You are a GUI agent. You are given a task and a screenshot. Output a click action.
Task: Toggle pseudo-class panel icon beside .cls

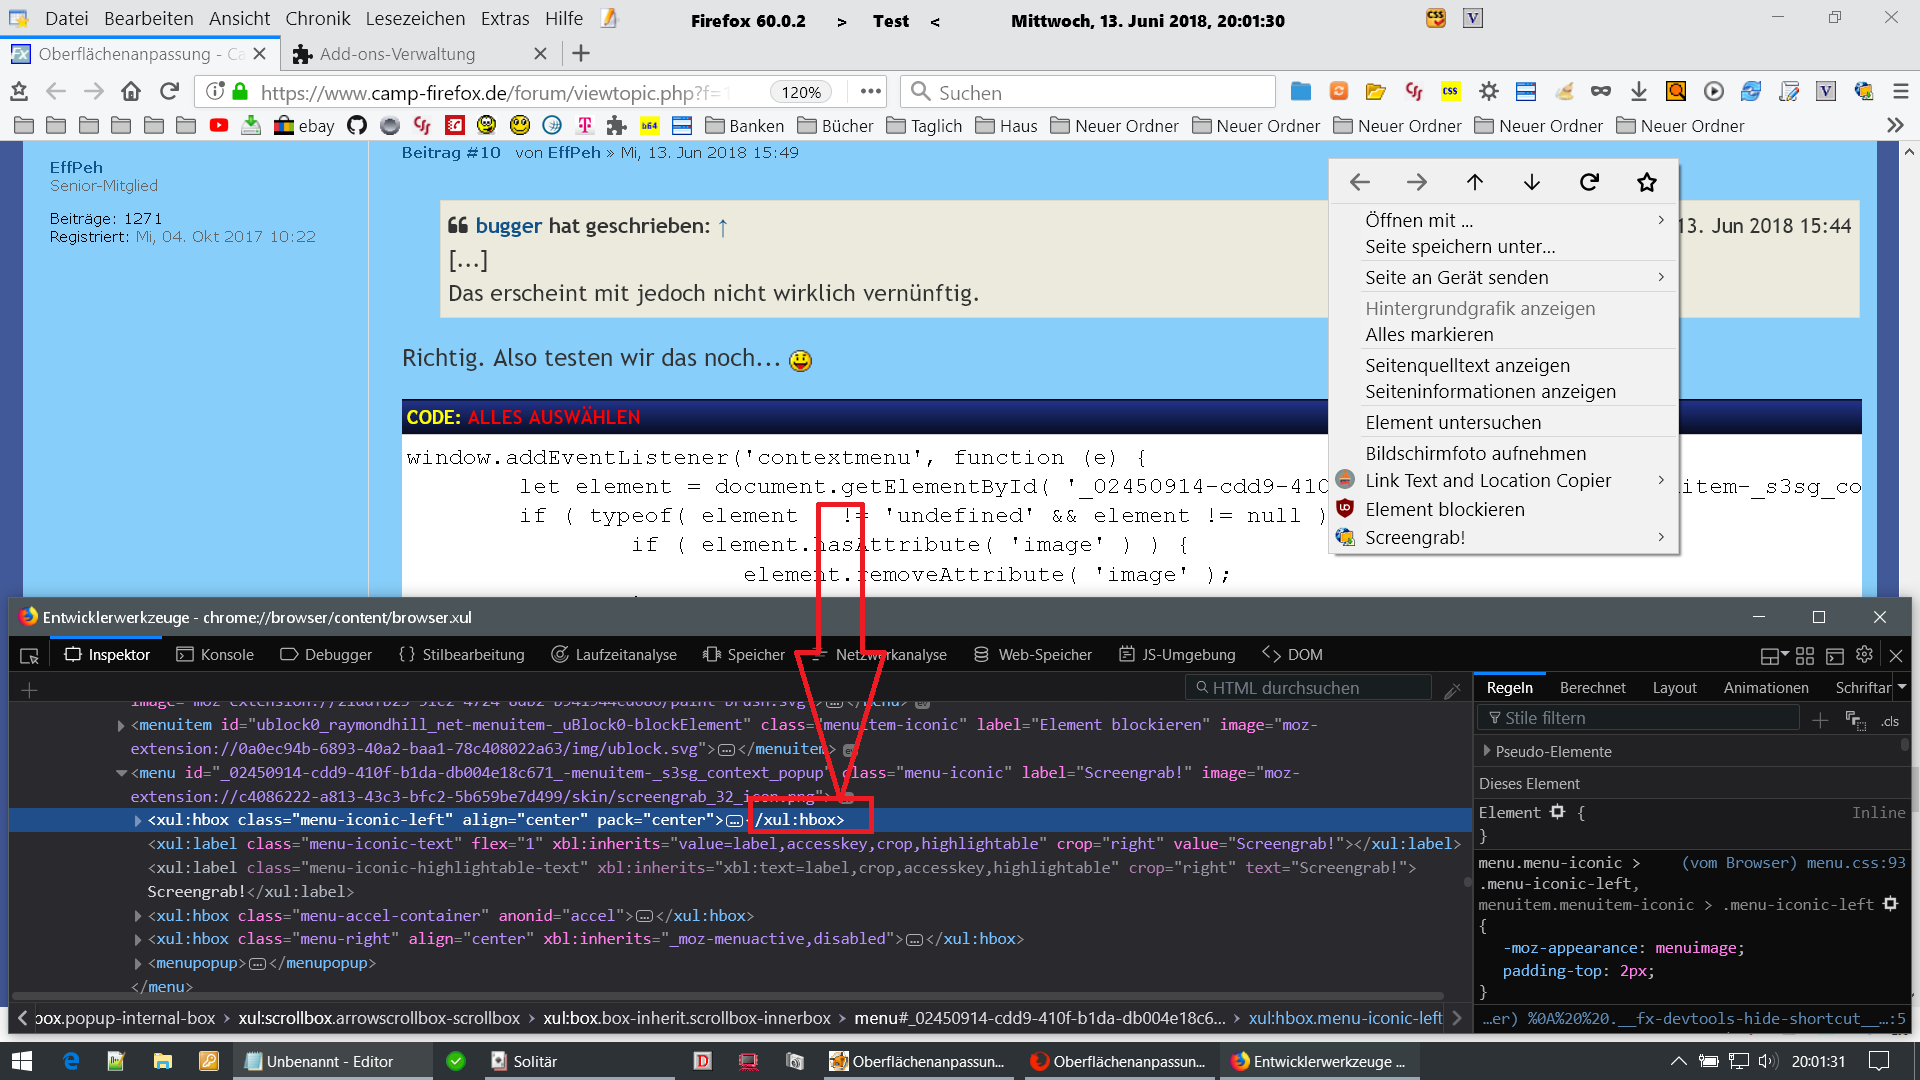point(1855,720)
